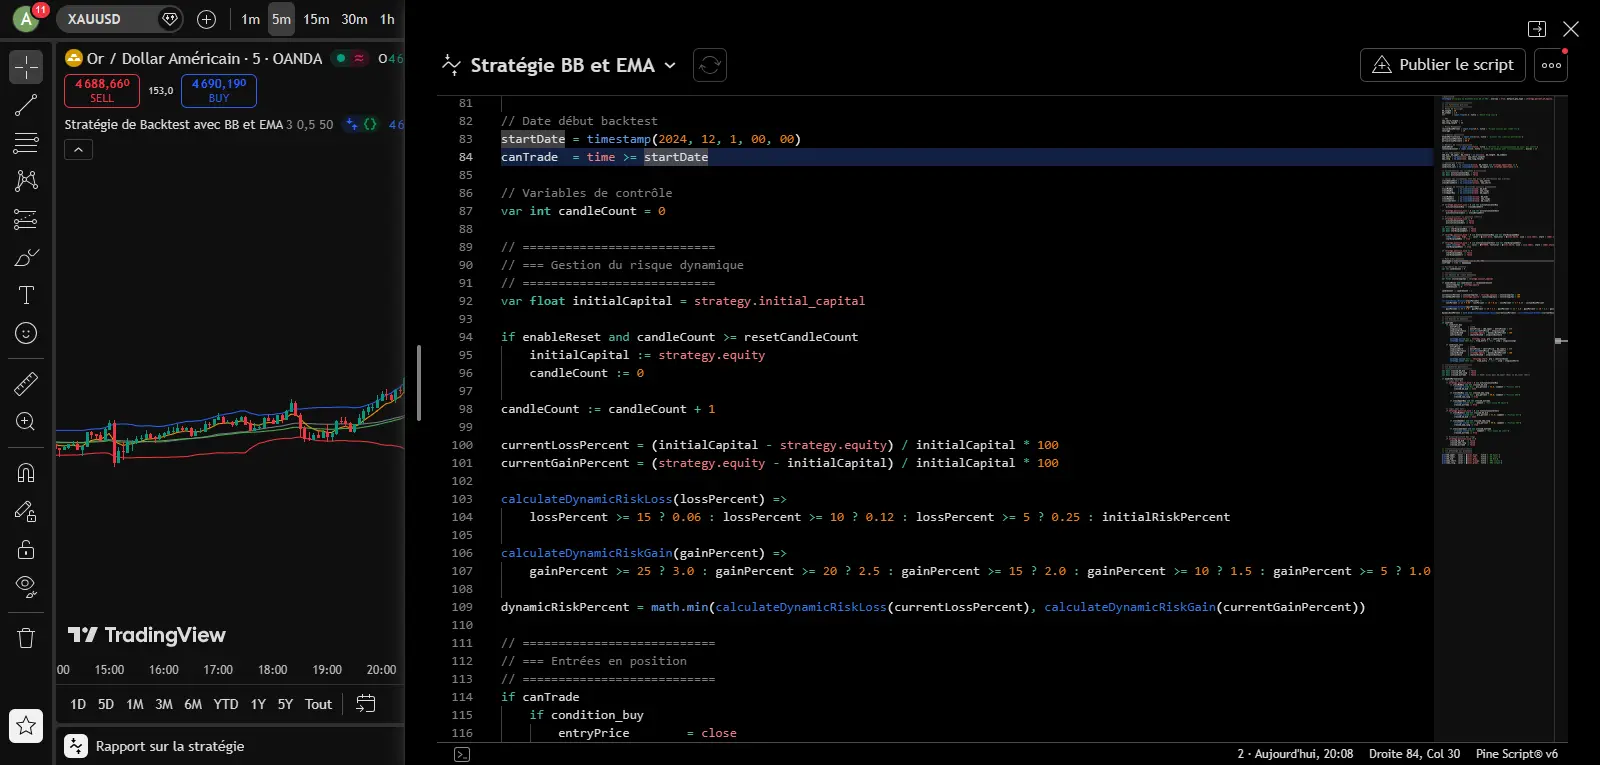Click the strategy curly braces source code icon
1600x765 pixels.
370,125
